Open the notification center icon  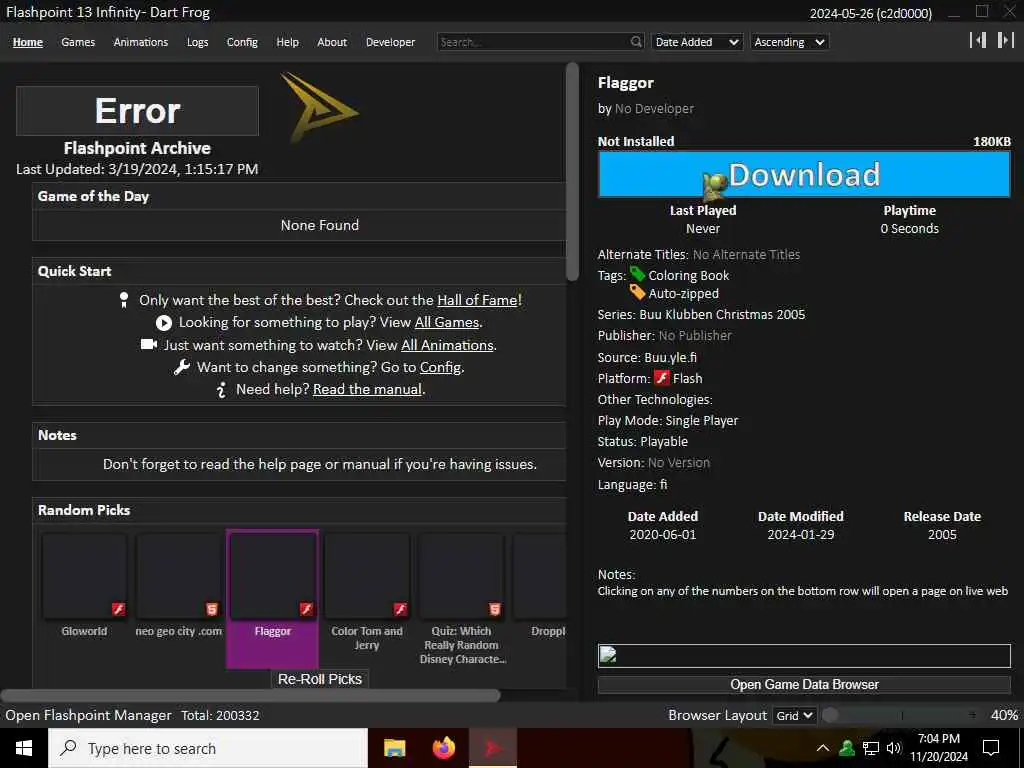991,748
